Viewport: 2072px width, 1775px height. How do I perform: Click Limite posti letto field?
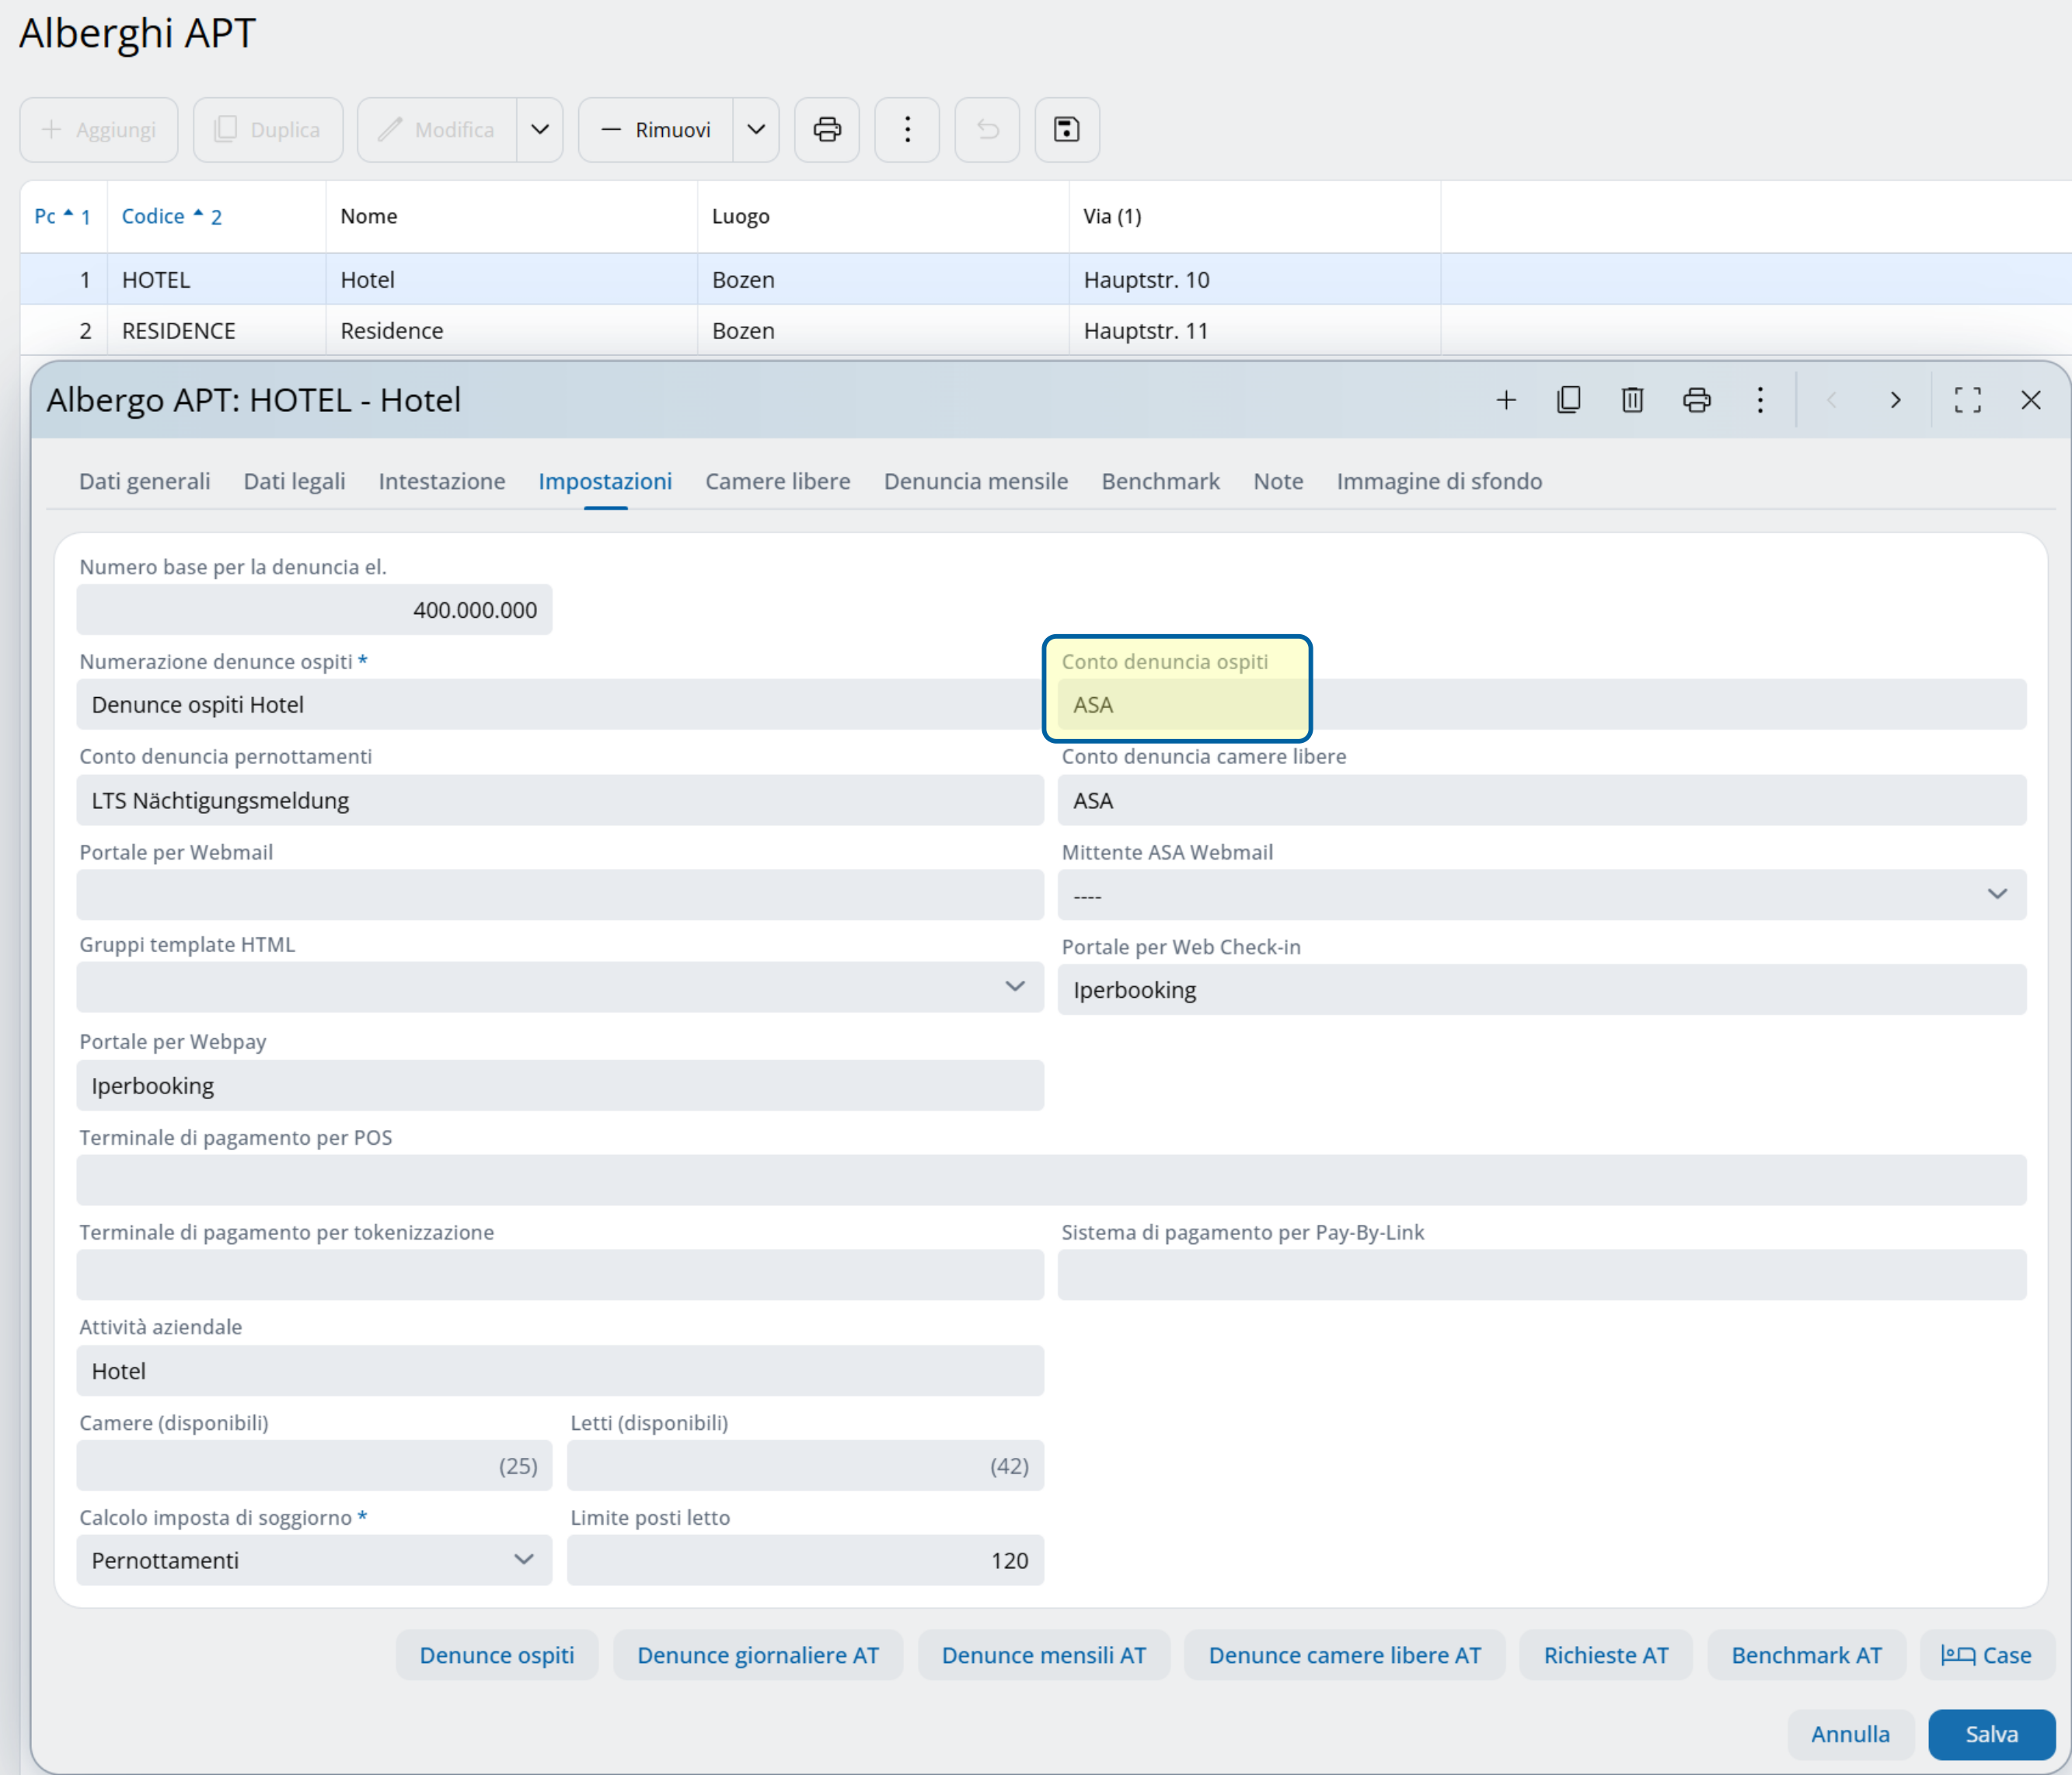[805, 1560]
